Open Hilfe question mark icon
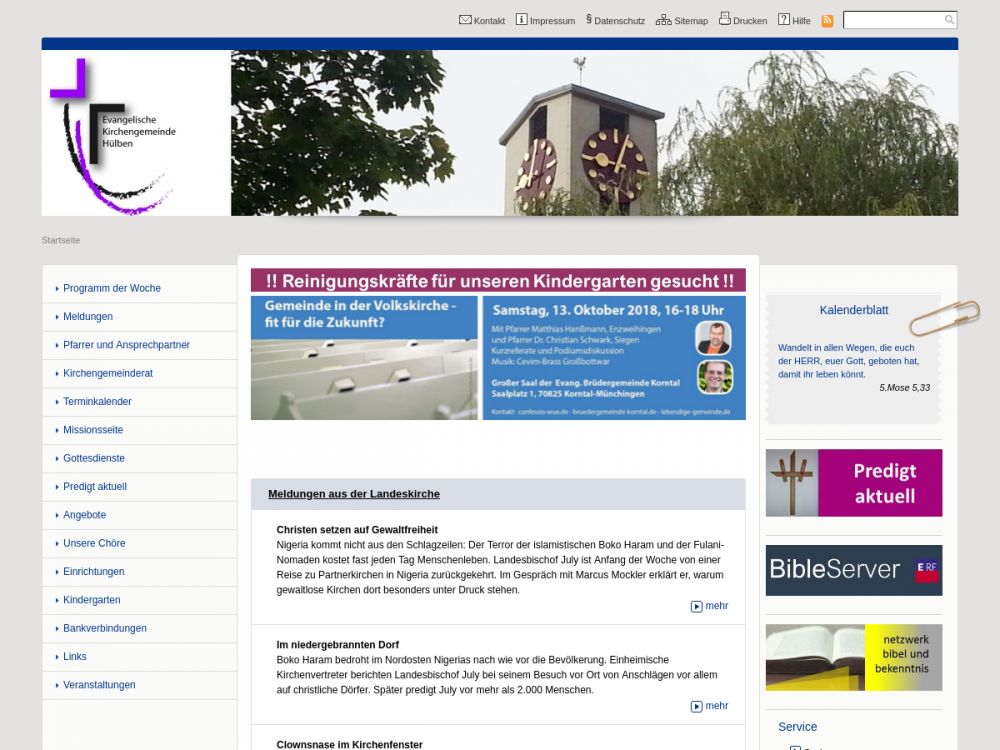Viewport: 1000px width, 750px height. coord(784,20)
